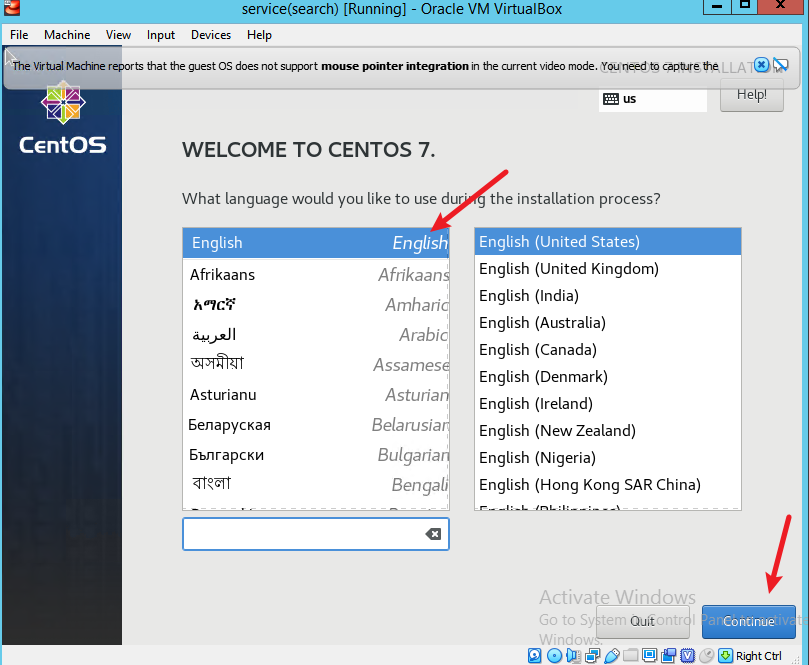Open the Machine menu
Screen dimensions: 809x665
[x=67, y=35]
